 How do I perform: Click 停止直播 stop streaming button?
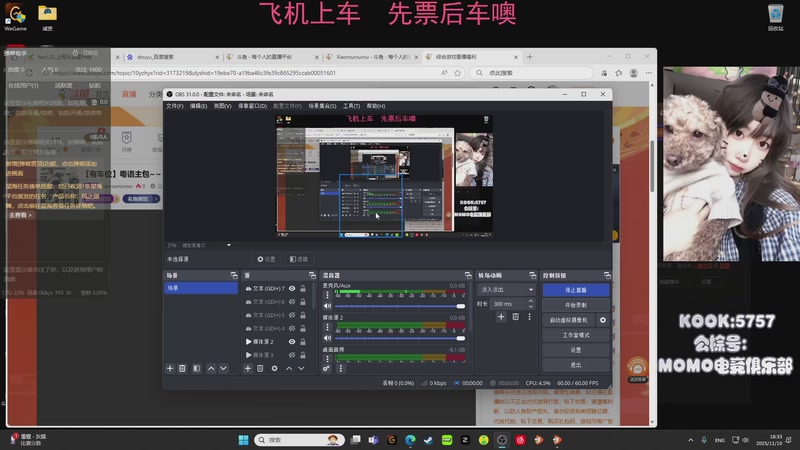point(576,290)
